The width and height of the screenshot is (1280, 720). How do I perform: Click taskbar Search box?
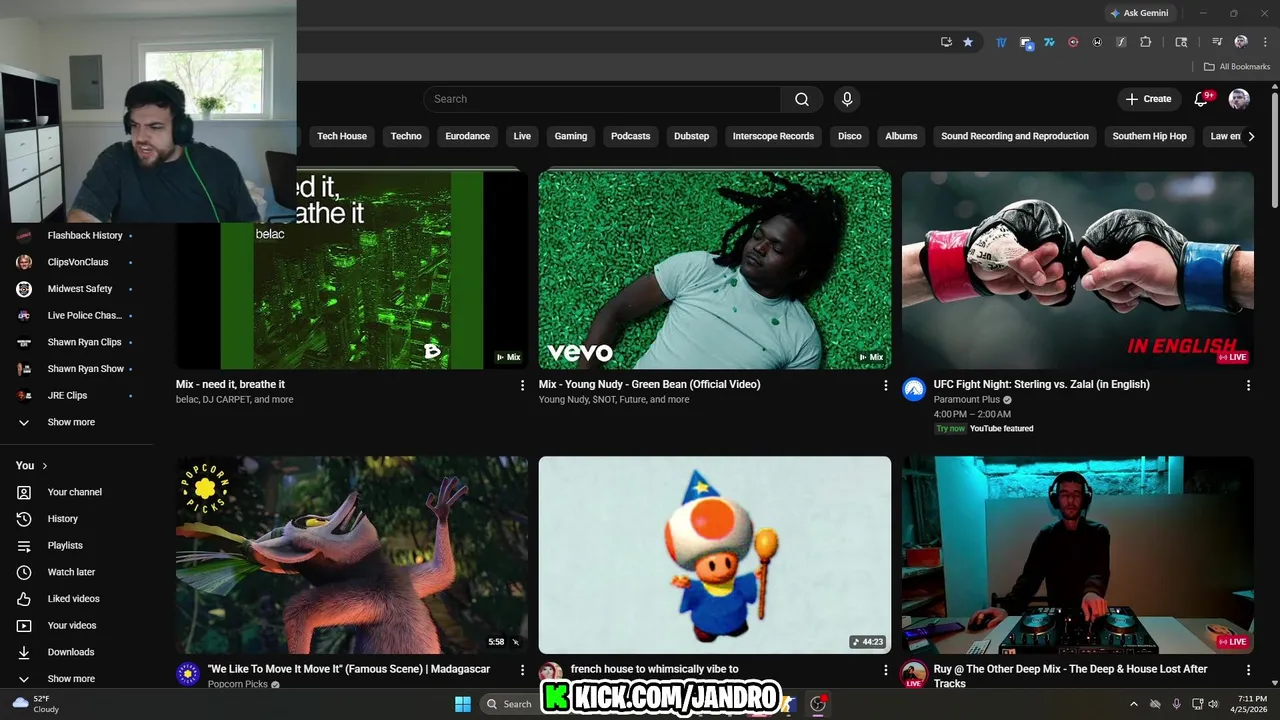pos(509,704)
